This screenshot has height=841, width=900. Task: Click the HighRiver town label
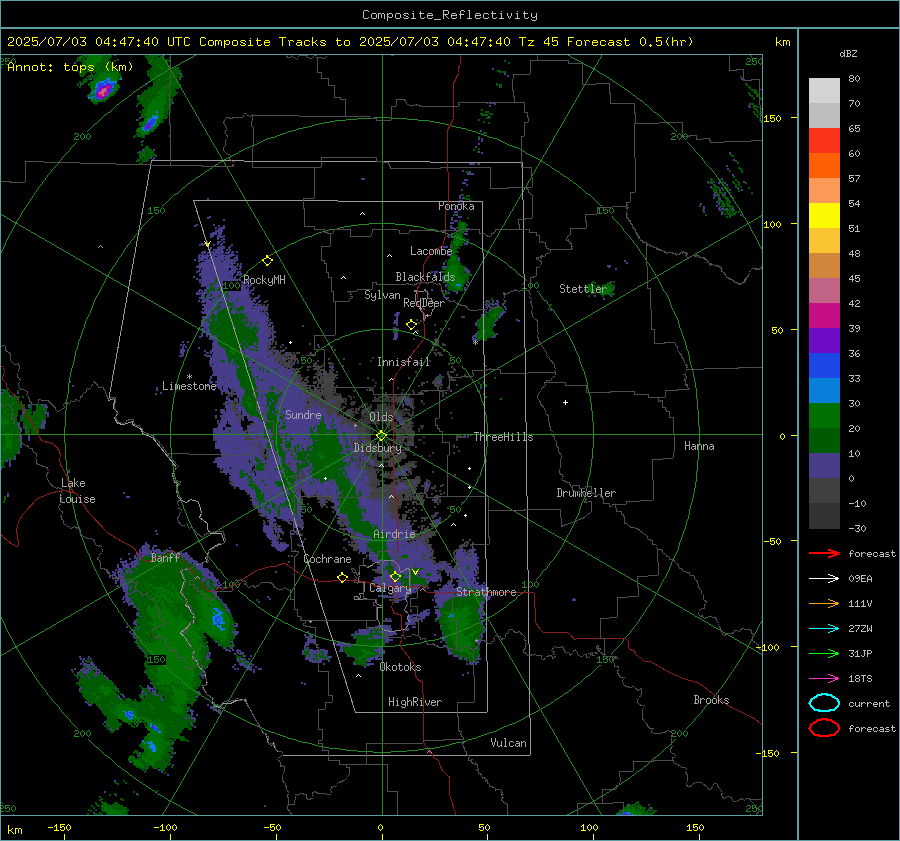415,702
